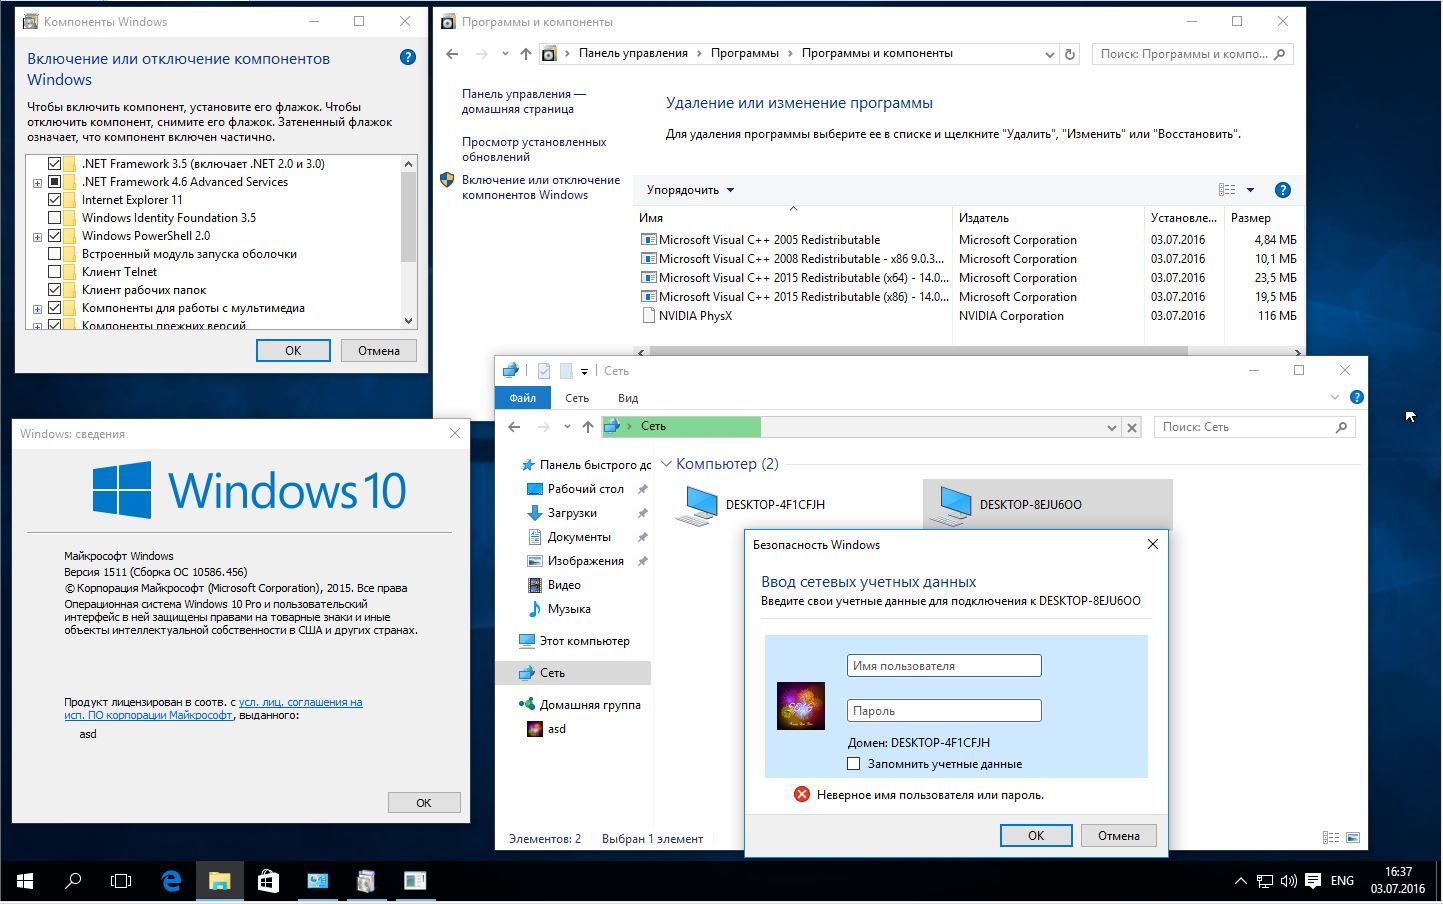Open Видео folder in navigation pane
Image resolution: width=1443 pixels, height=904 pixels.
click(x=564, y=585)
